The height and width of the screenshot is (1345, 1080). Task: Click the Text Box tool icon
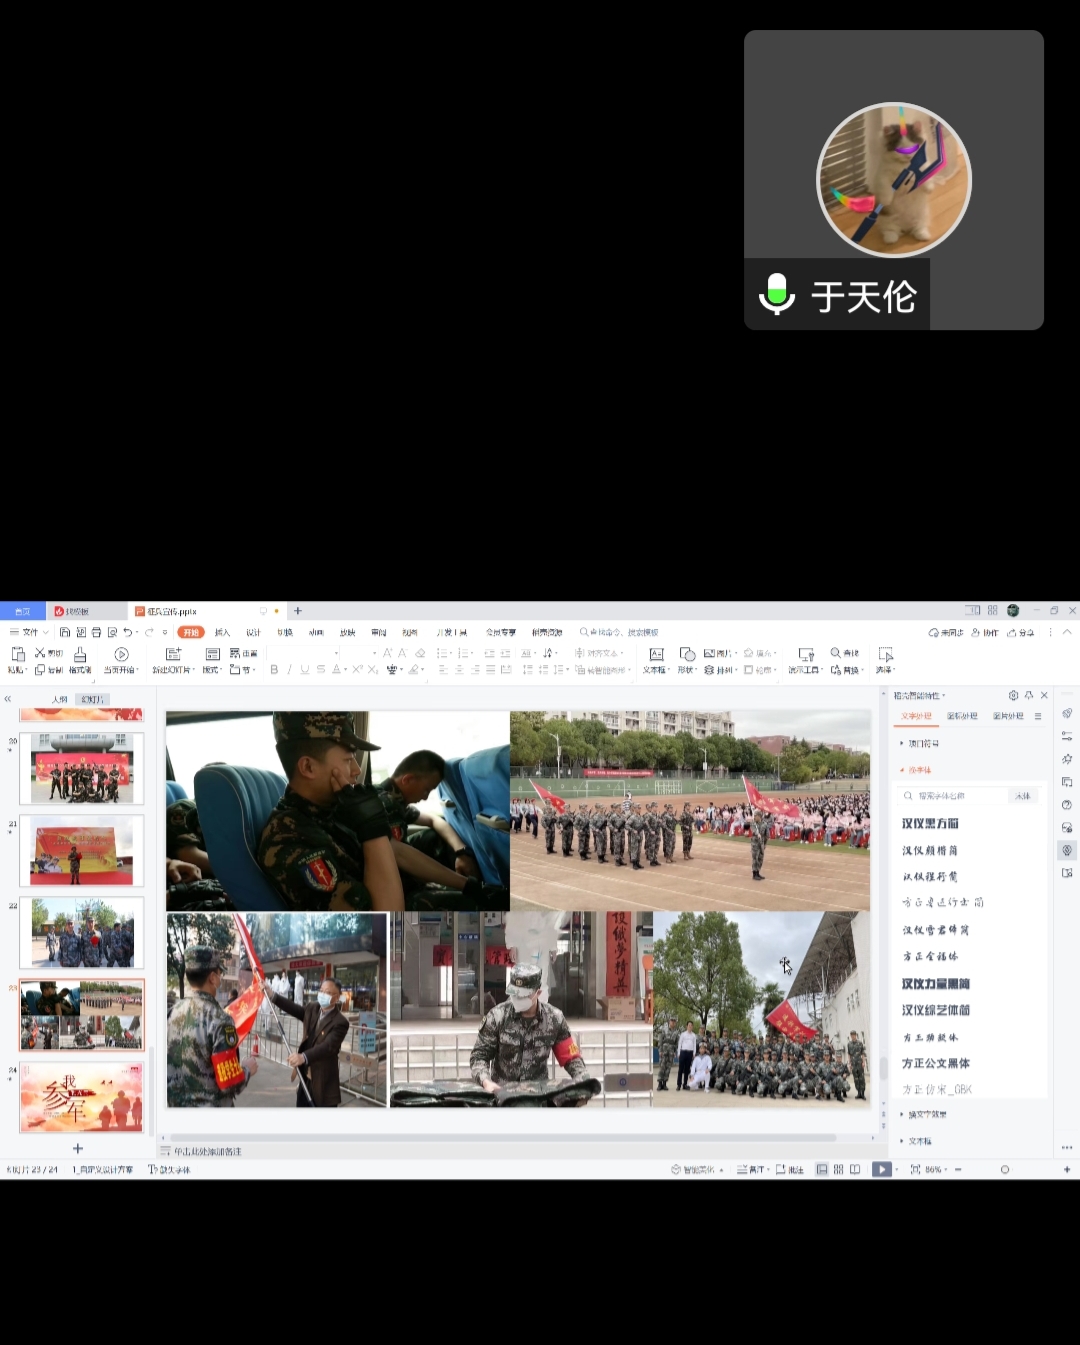pos(656,654)
